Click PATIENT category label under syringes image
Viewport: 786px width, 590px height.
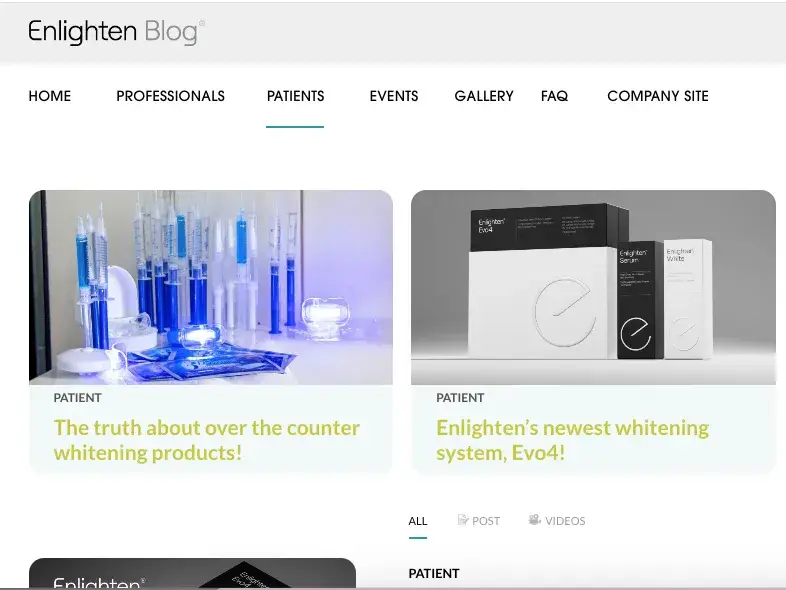(x=78, y=398)
